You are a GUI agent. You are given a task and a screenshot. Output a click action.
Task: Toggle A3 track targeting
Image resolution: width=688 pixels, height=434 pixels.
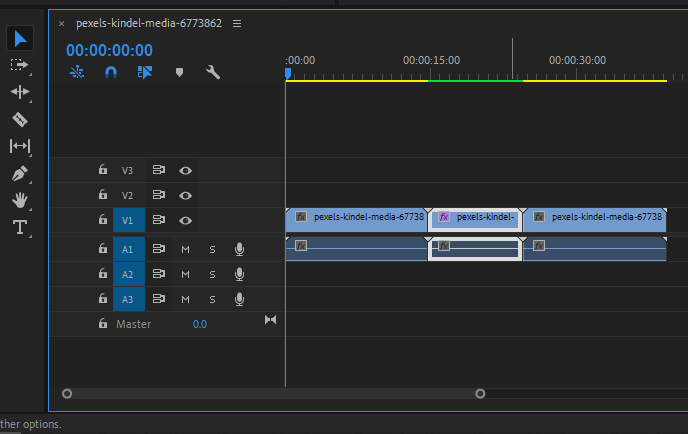(x=129, y=299)
